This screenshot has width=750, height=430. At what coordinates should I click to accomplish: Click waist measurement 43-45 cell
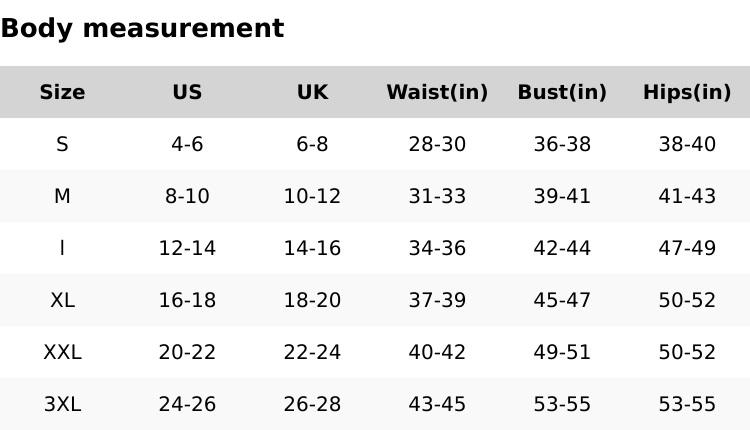pyautogui.click(x=437, y=404)
